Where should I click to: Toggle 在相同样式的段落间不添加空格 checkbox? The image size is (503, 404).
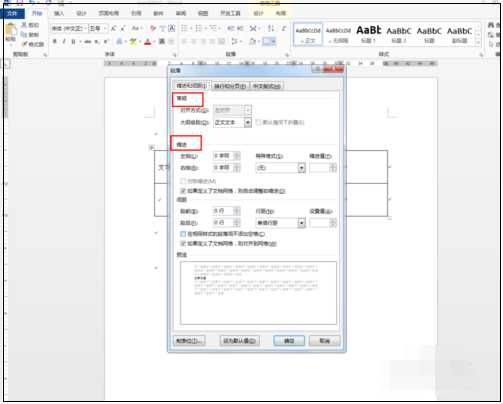click(x=183, y=234)
